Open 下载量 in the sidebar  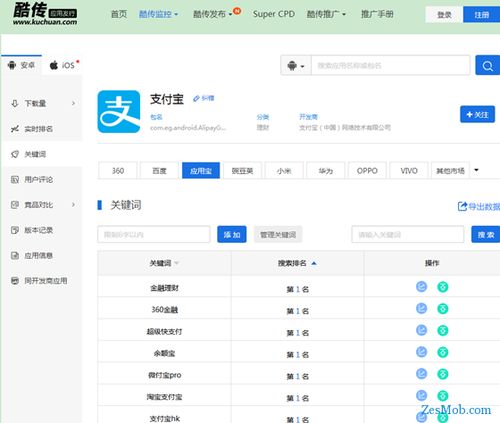point(35,103)
